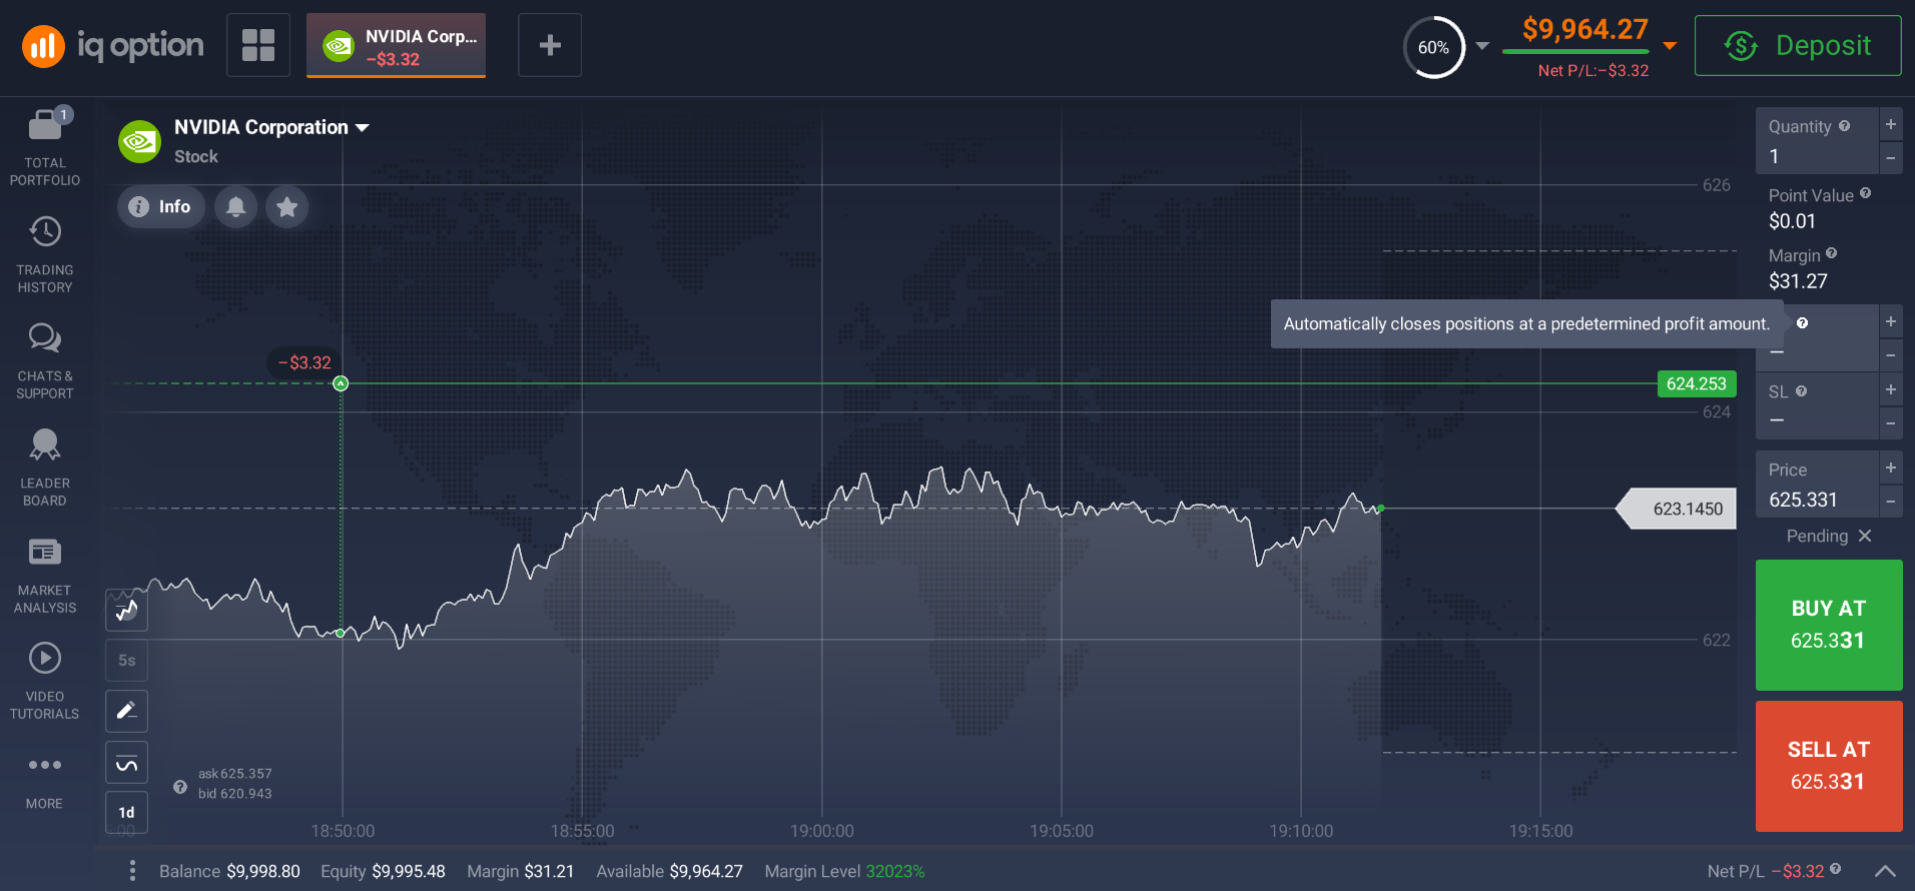Select 1d chart time range
This screenshot has height=891, width=1915.
click(127, 812)
